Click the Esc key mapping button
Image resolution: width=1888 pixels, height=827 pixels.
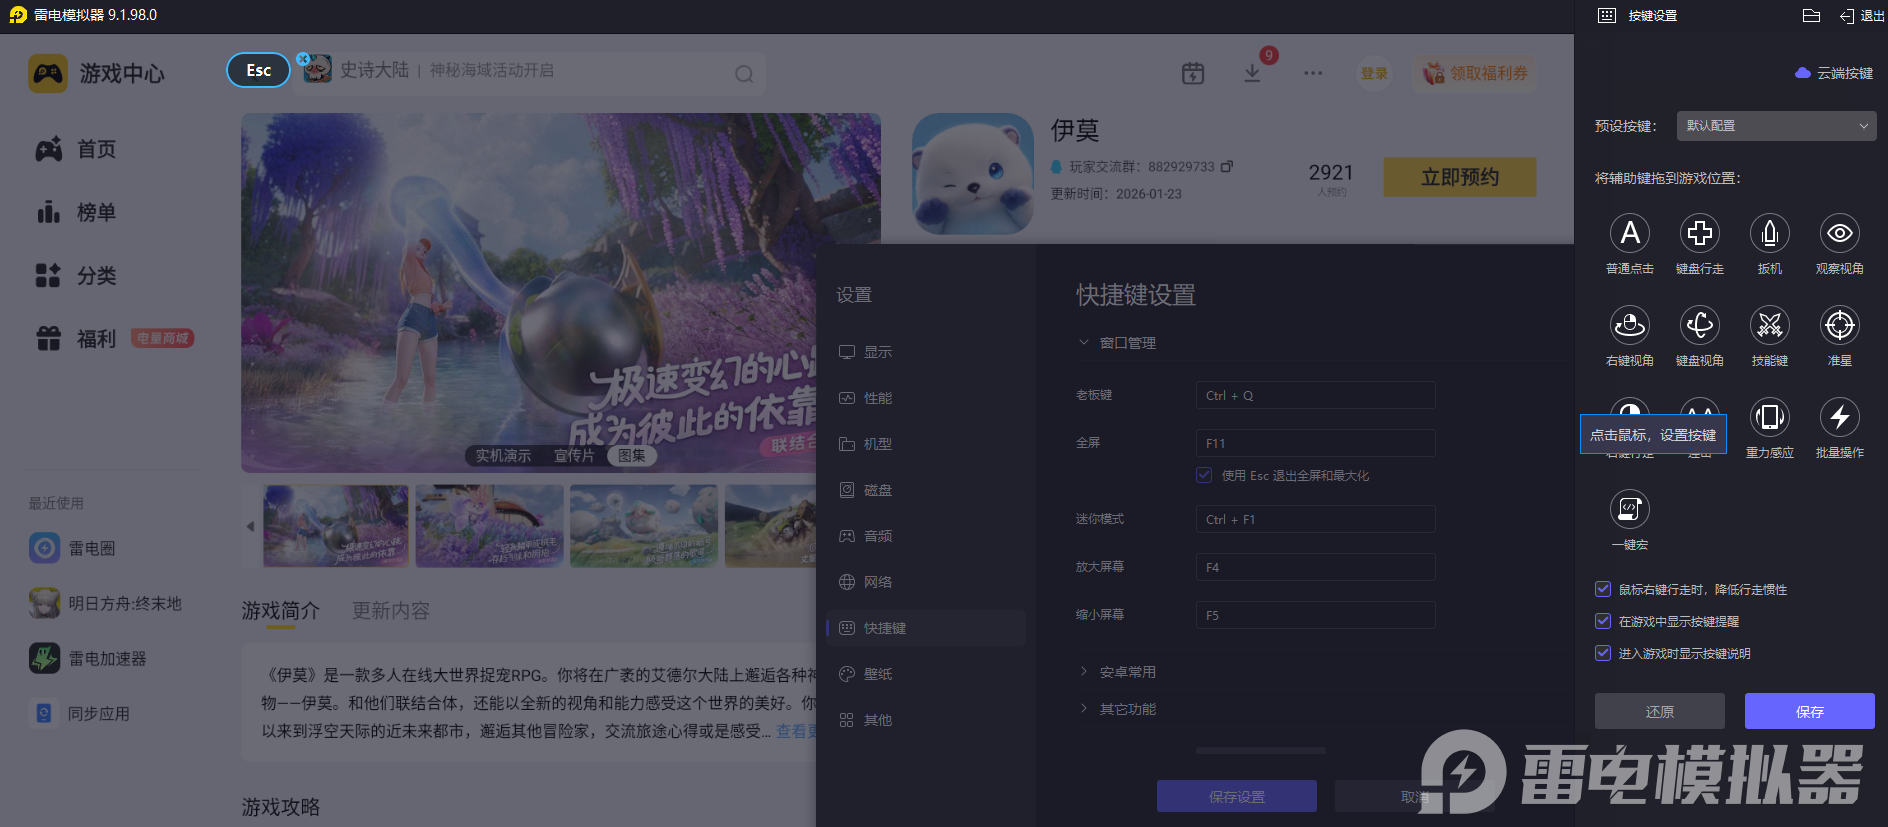click(x=259, y=70)
